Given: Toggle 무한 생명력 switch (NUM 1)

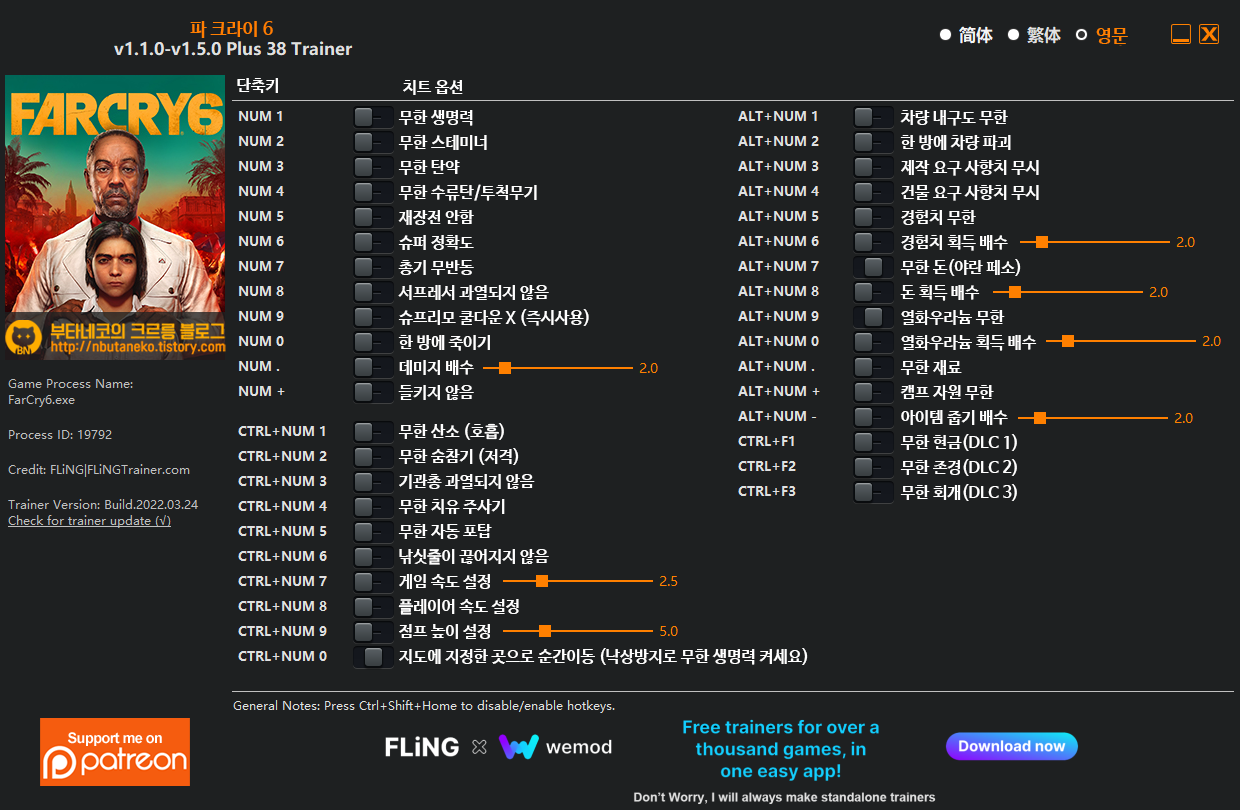Looking at the screenshot, I should tap(374, 117).
